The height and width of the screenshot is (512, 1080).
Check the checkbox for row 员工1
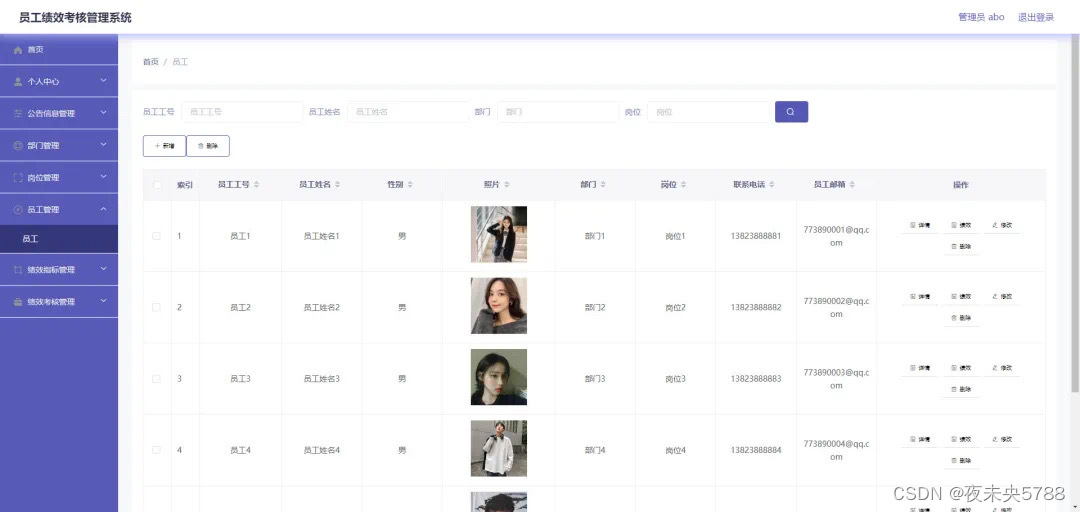[x=156, y=236]
